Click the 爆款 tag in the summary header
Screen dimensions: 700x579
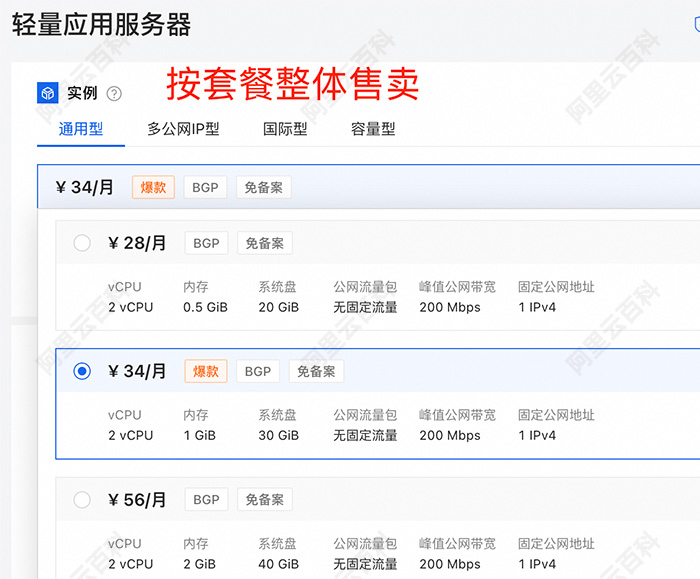click(153, 187)
